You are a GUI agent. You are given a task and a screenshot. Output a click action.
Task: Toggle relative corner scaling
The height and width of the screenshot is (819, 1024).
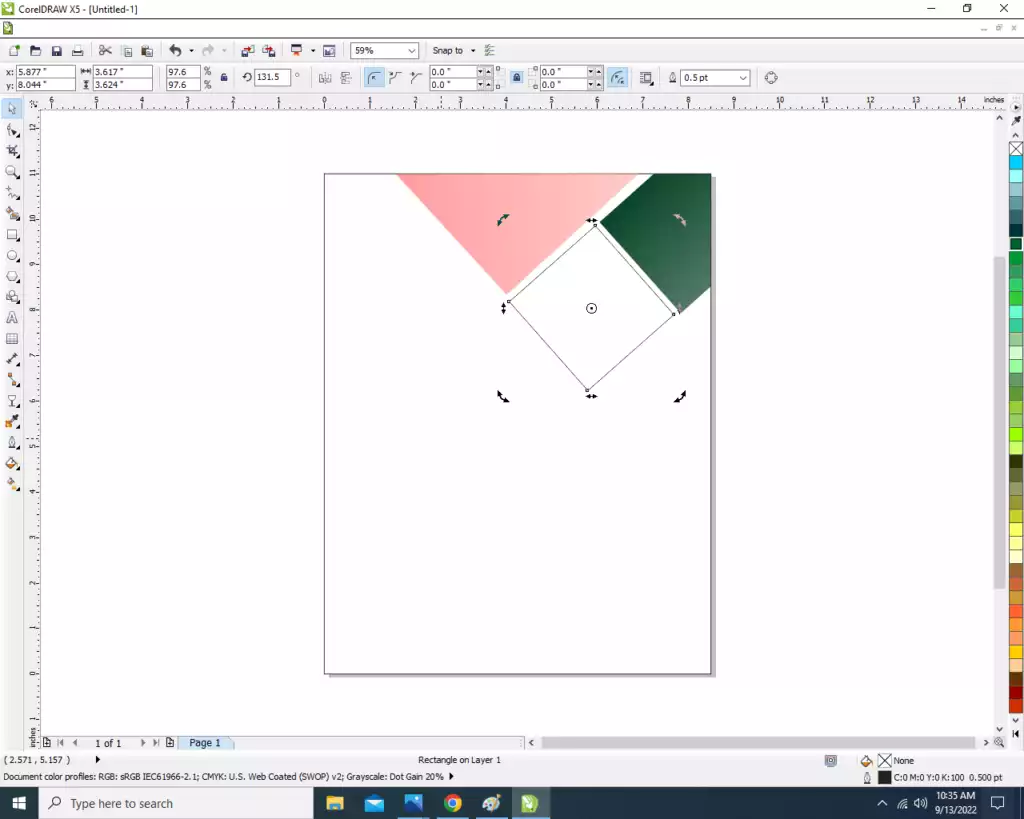point(617,78)
